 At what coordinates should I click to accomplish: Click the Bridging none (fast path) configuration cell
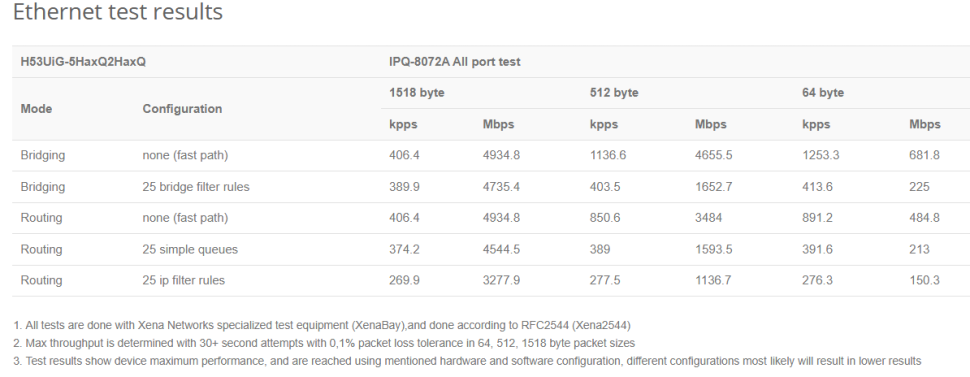pos(185,155)
